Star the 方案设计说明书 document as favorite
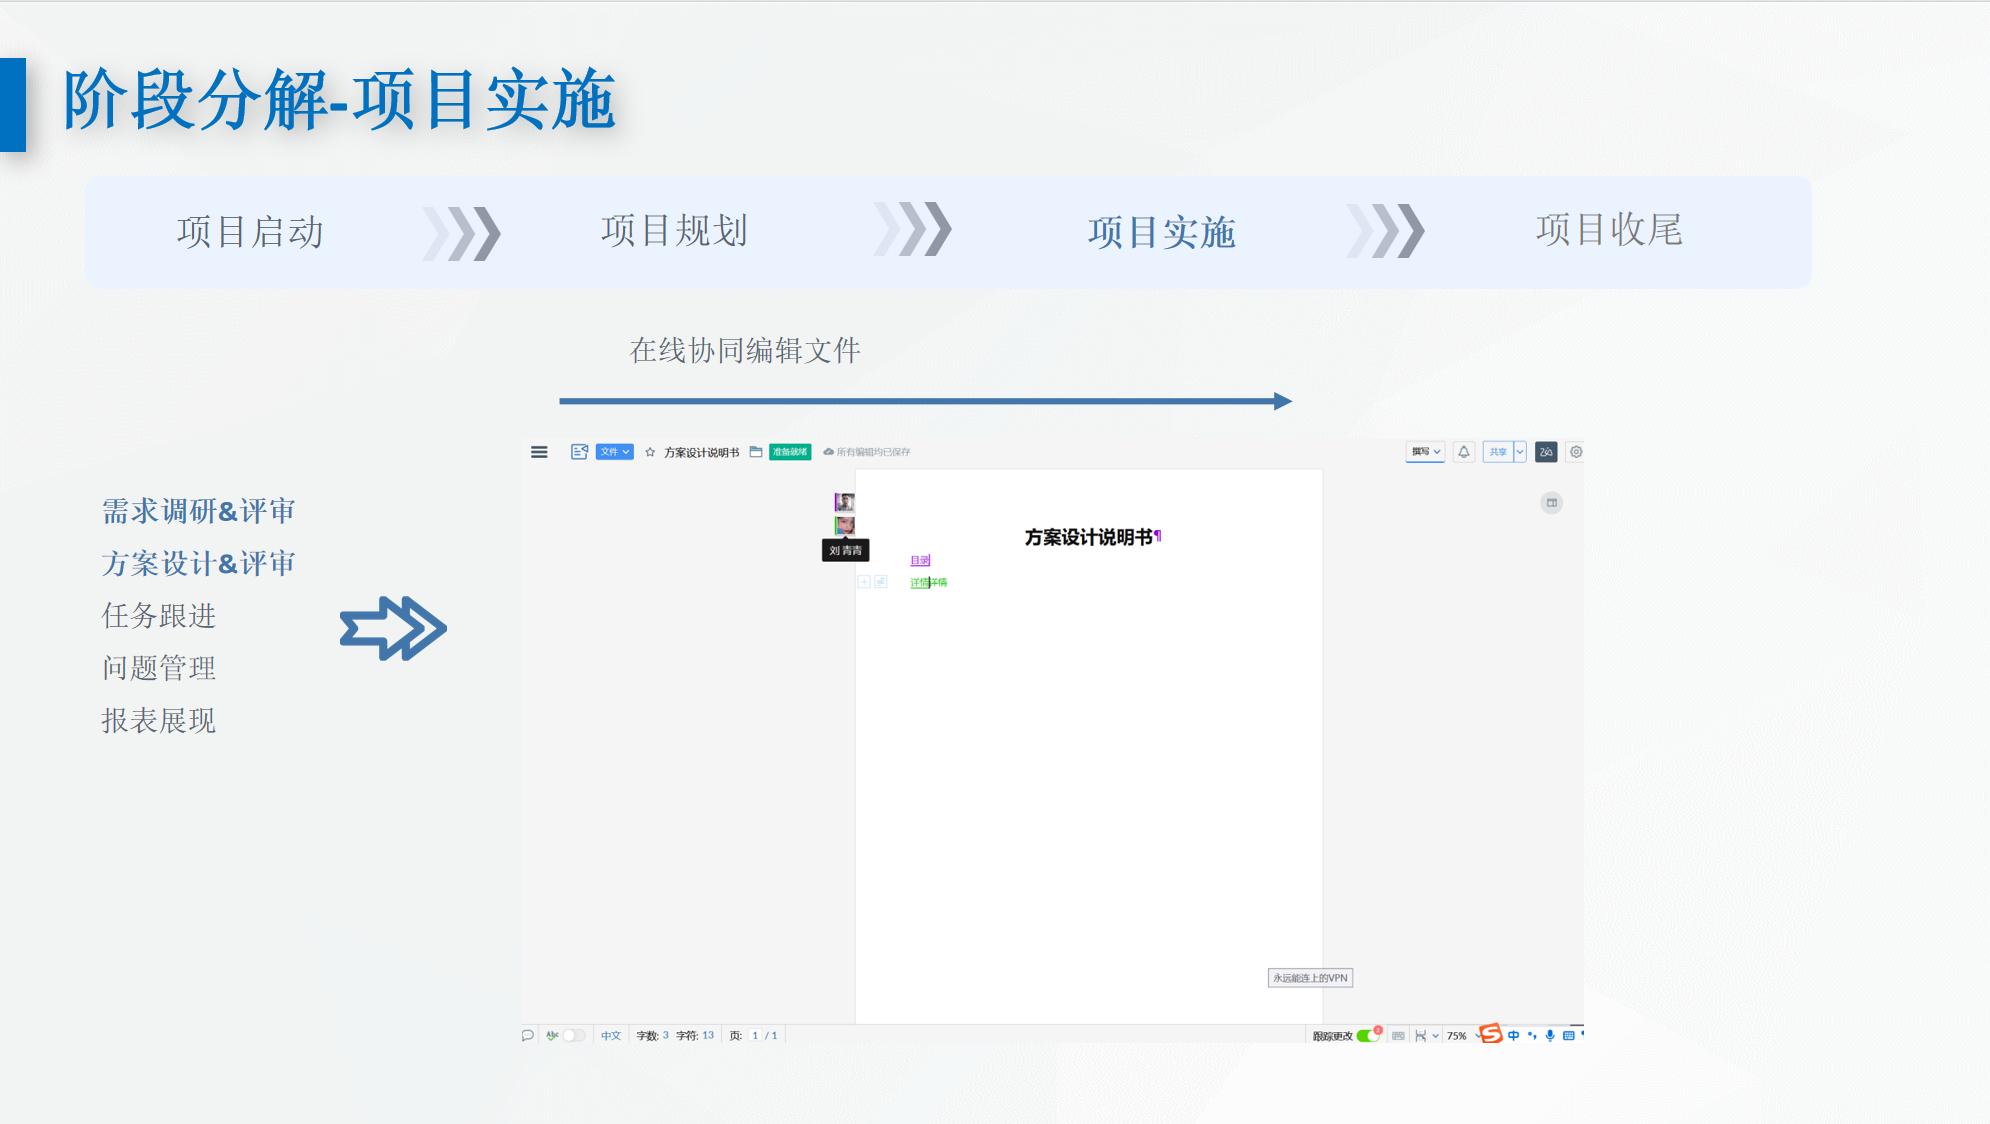Image resolution: width=1990 pixels, height=1124 pixels. (650, 452)
